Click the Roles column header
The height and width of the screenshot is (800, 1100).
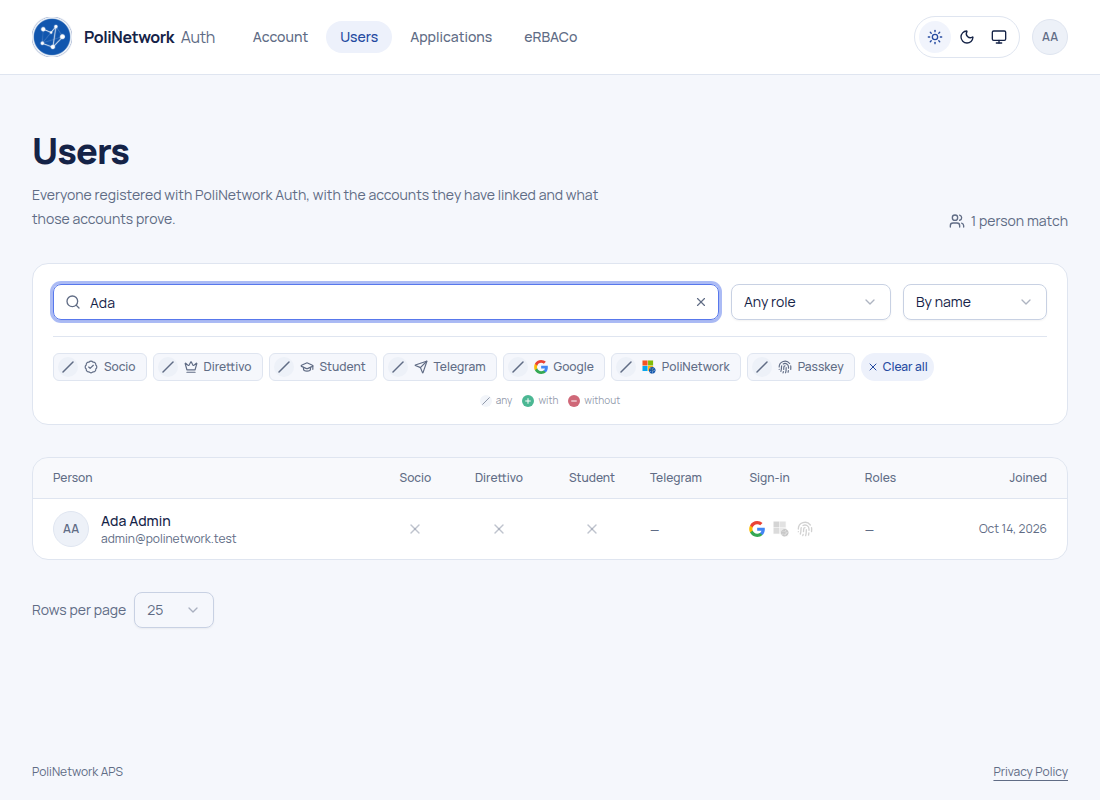click(x=880, y=478)
